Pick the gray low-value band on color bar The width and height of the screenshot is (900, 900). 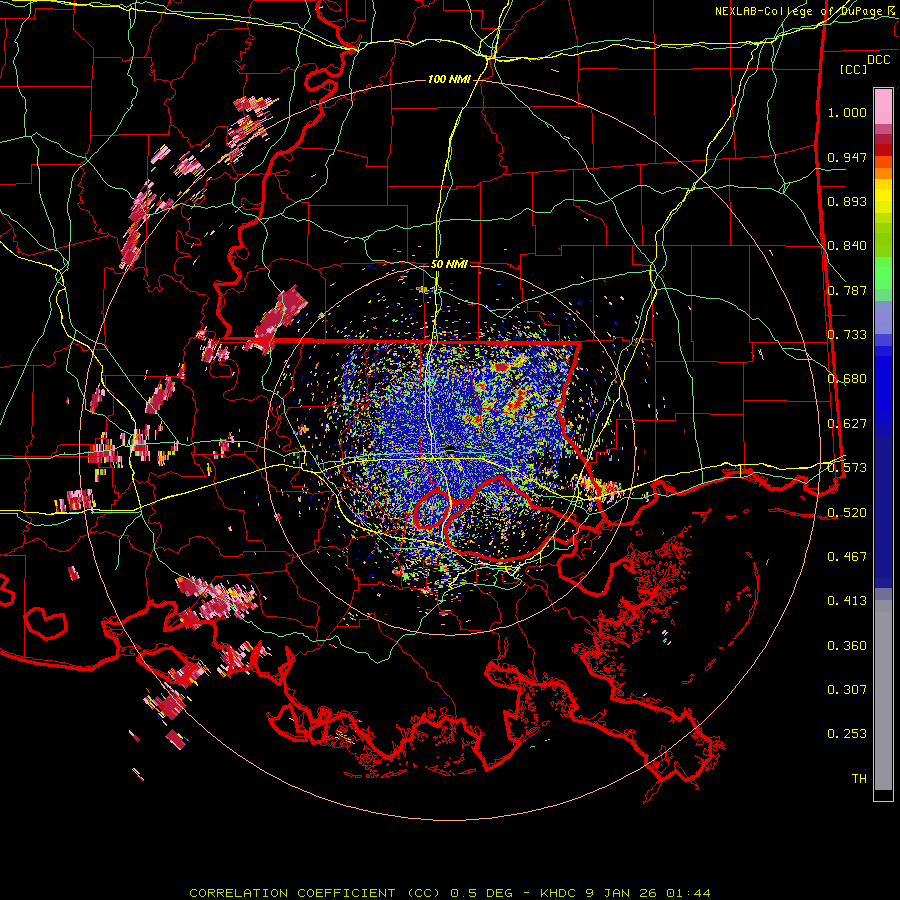pos(883,695)
